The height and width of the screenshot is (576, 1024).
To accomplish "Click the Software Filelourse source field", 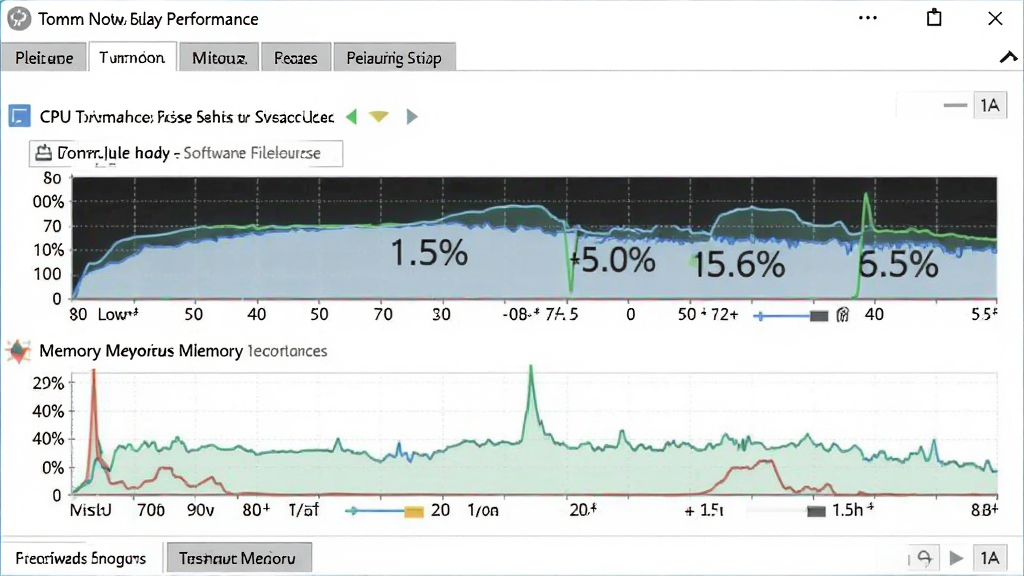I will click(186, 153).
